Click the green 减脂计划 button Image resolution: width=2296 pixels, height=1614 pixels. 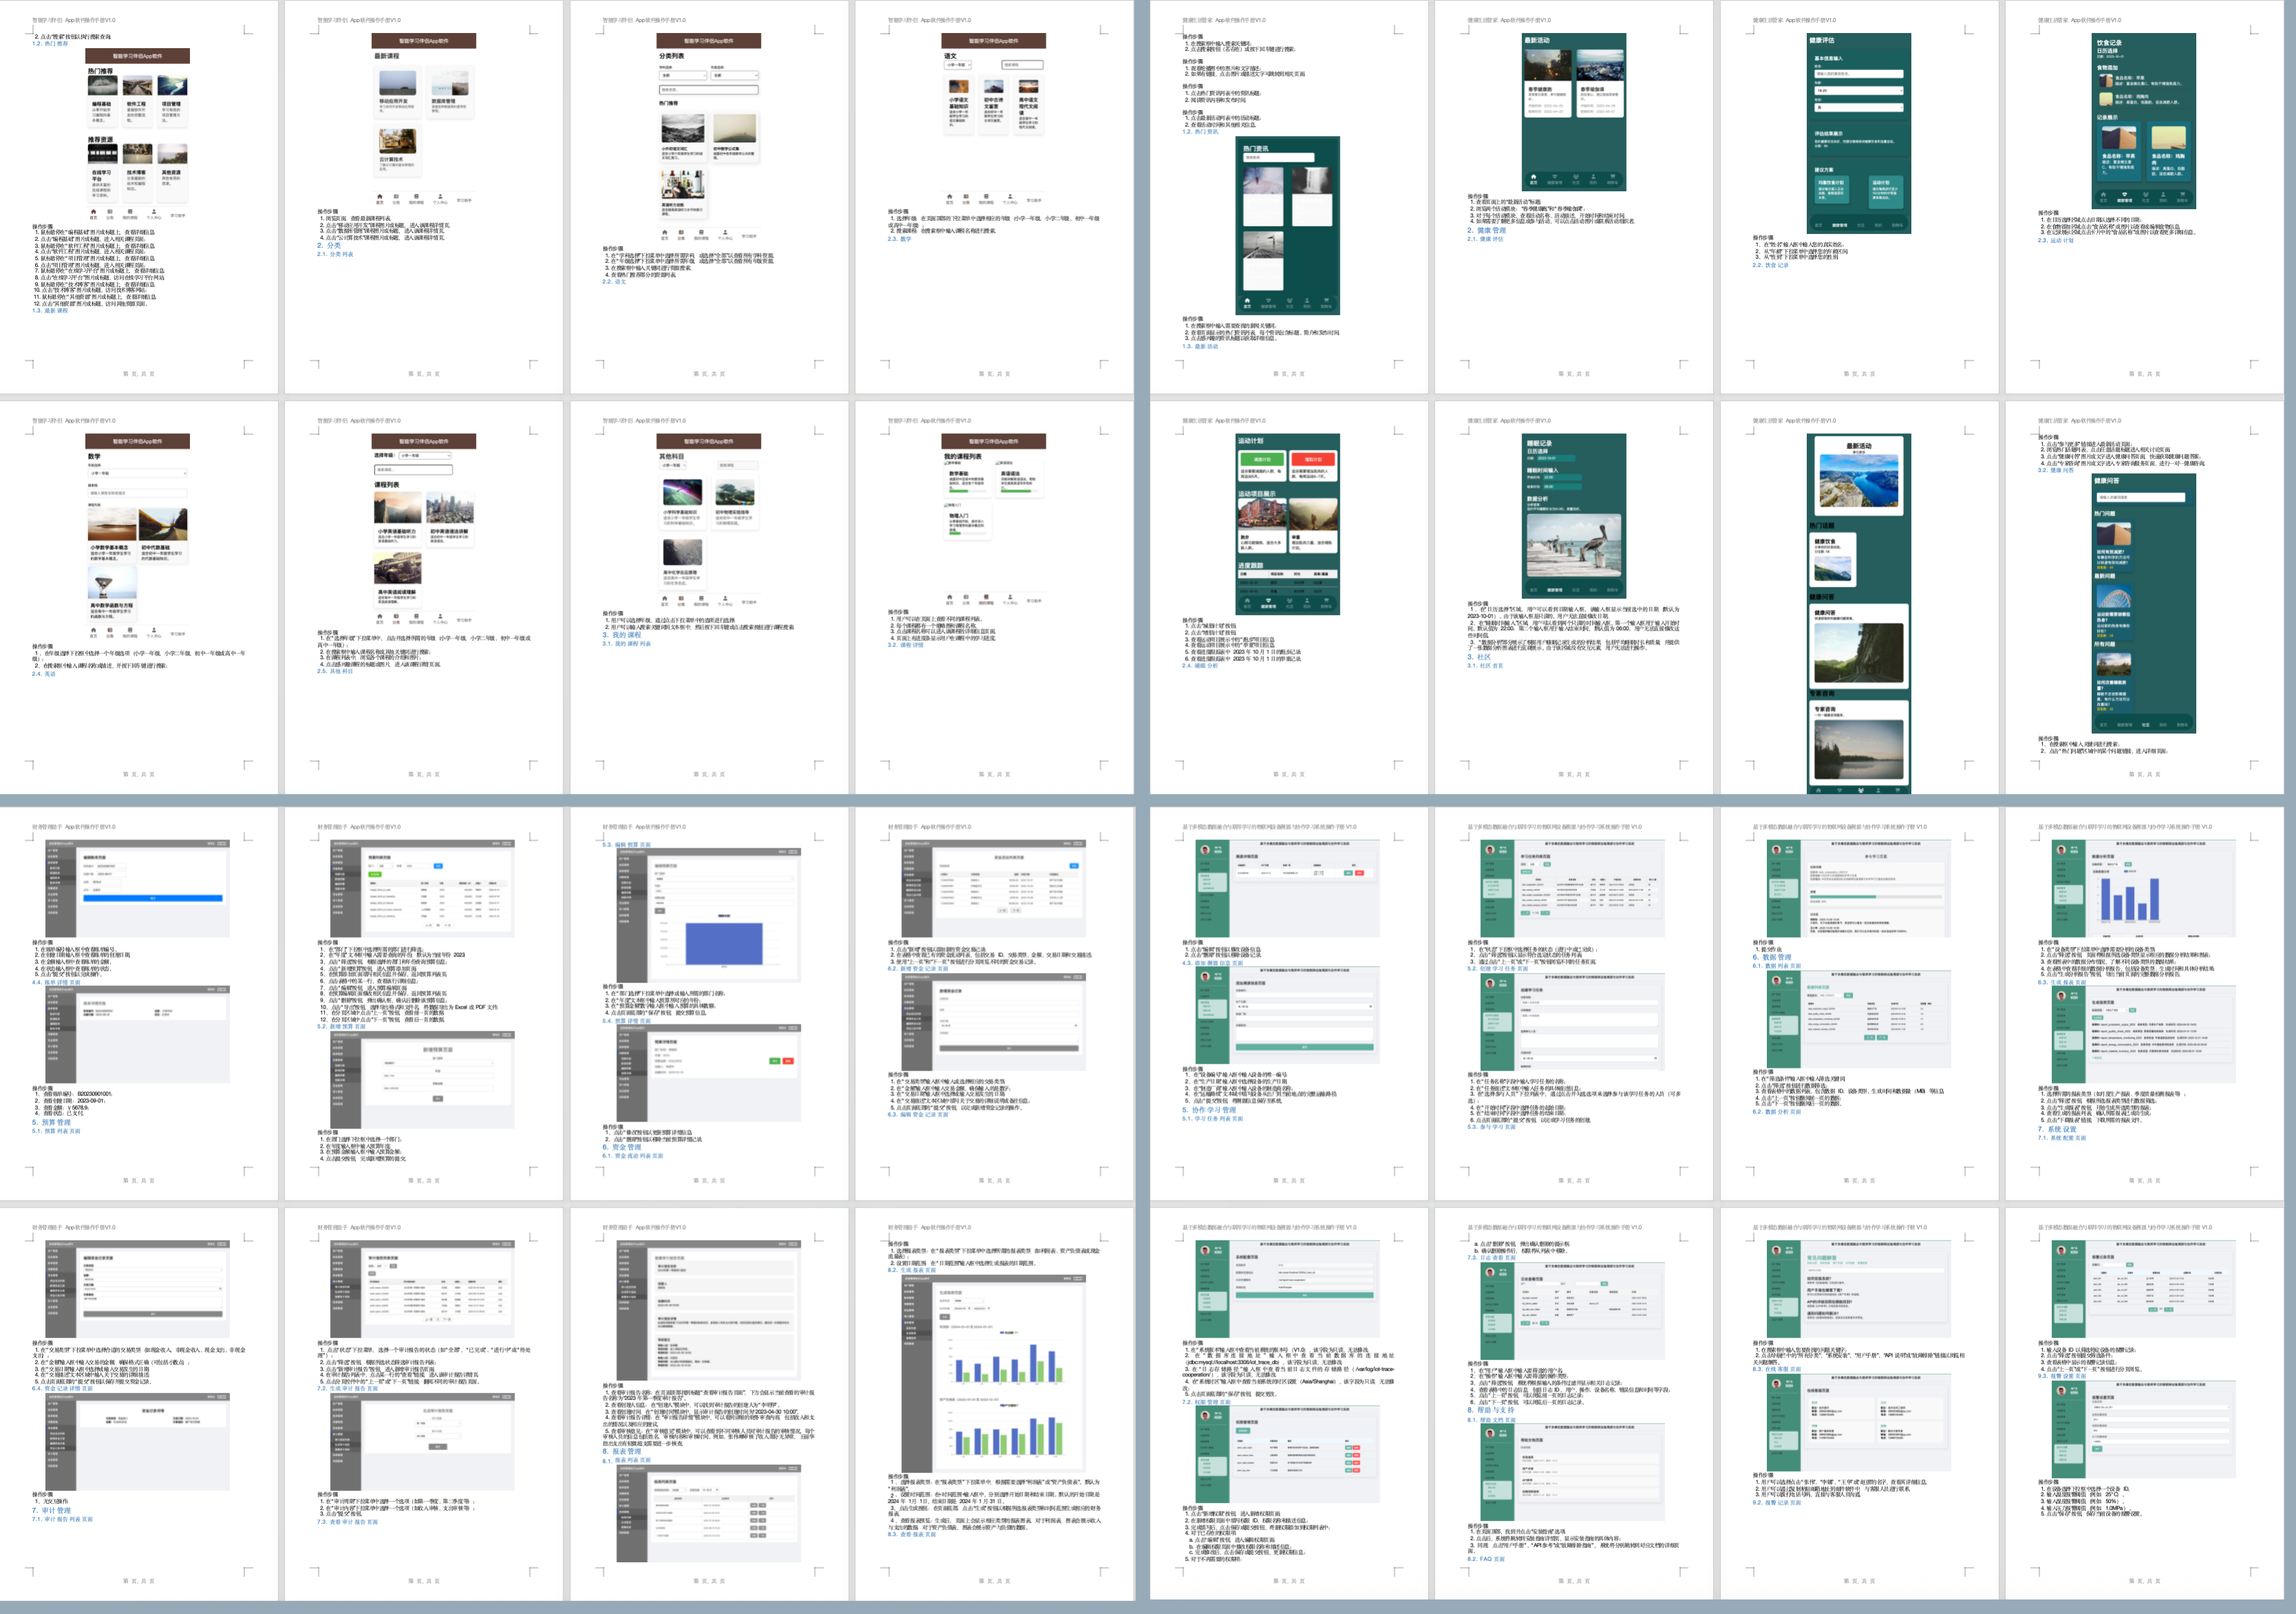[1262, 459]
